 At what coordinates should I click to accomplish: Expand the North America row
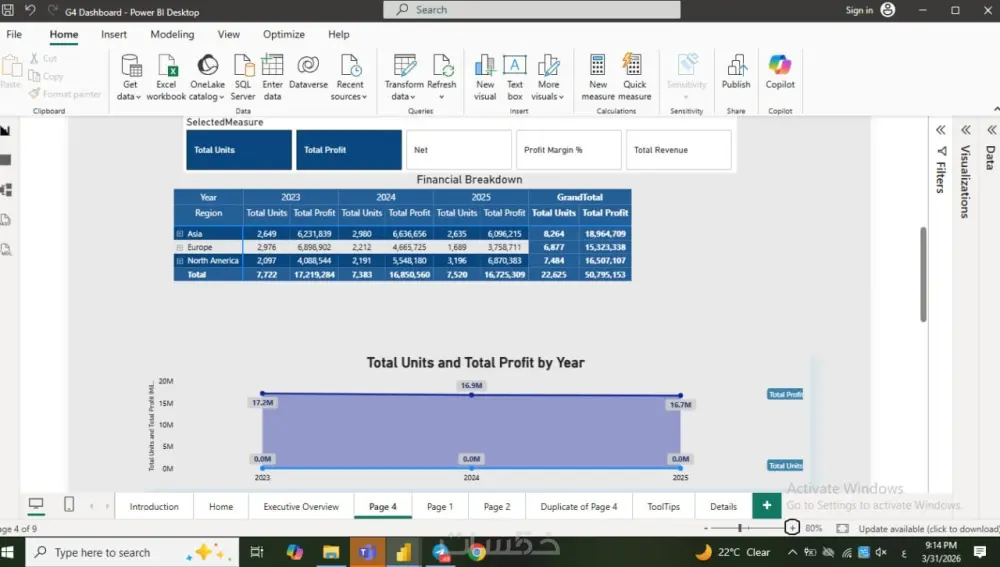coord(180,261)
